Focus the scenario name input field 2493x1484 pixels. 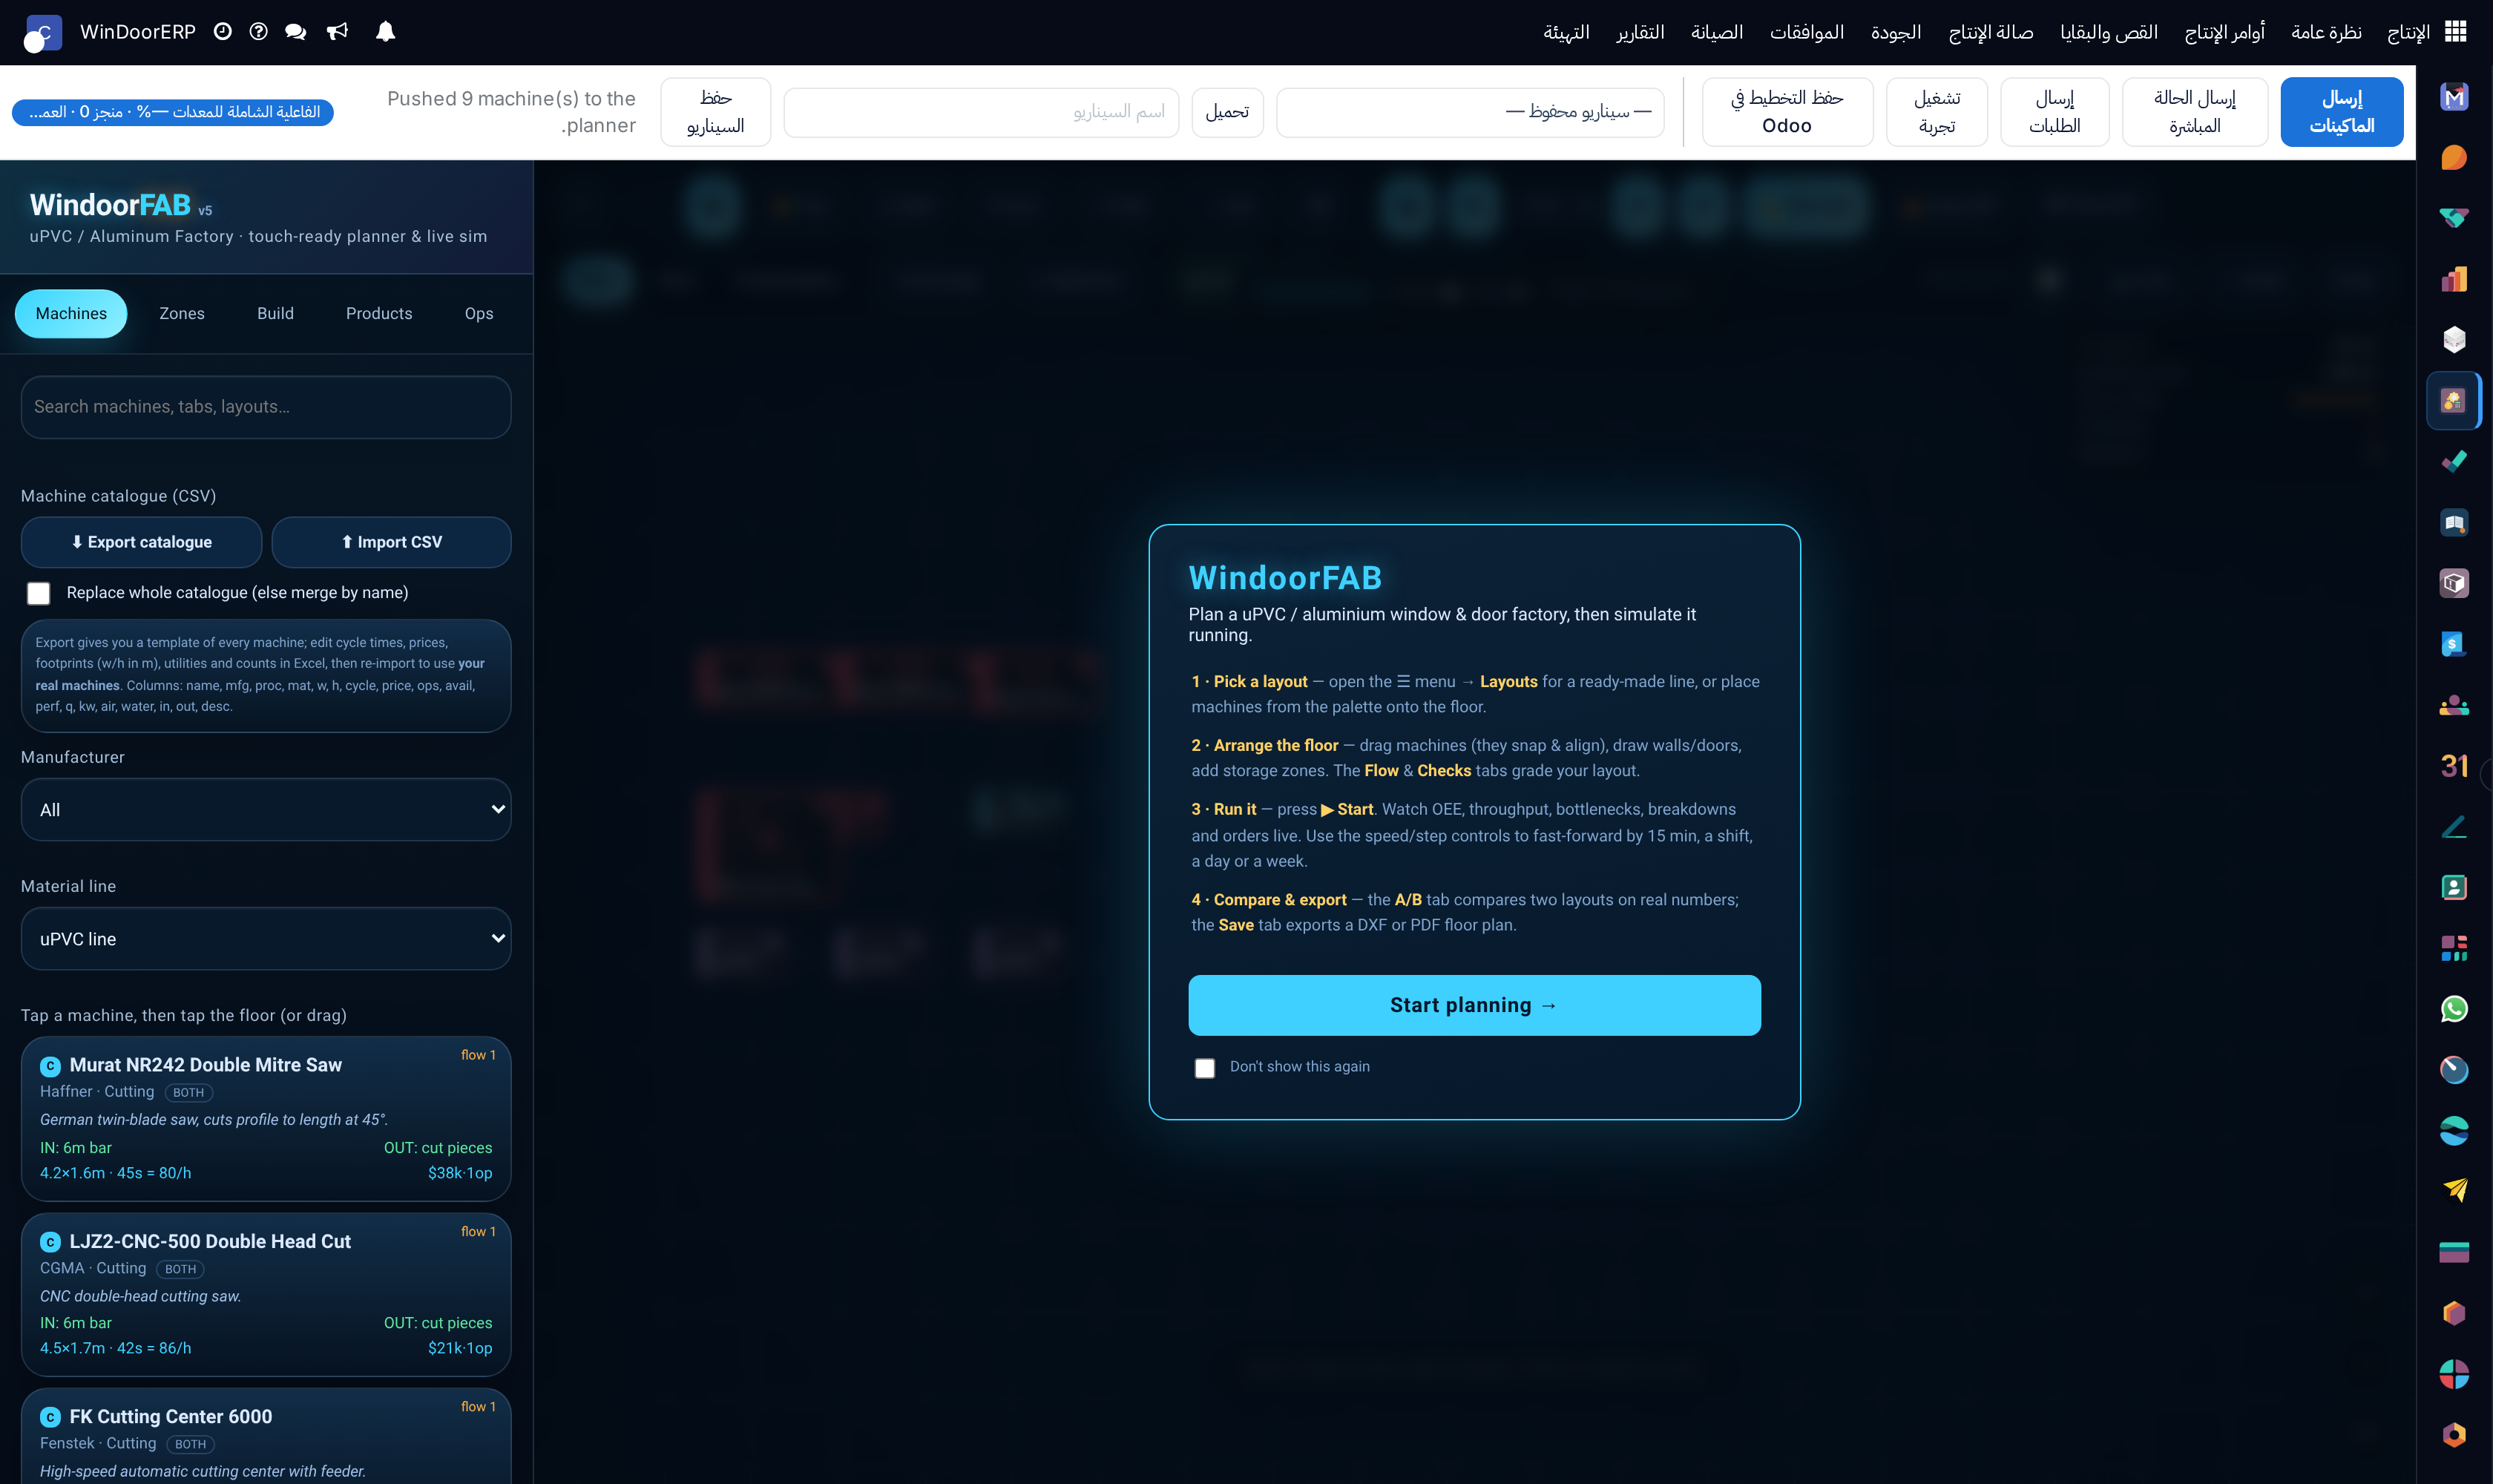tap(981, 112)
